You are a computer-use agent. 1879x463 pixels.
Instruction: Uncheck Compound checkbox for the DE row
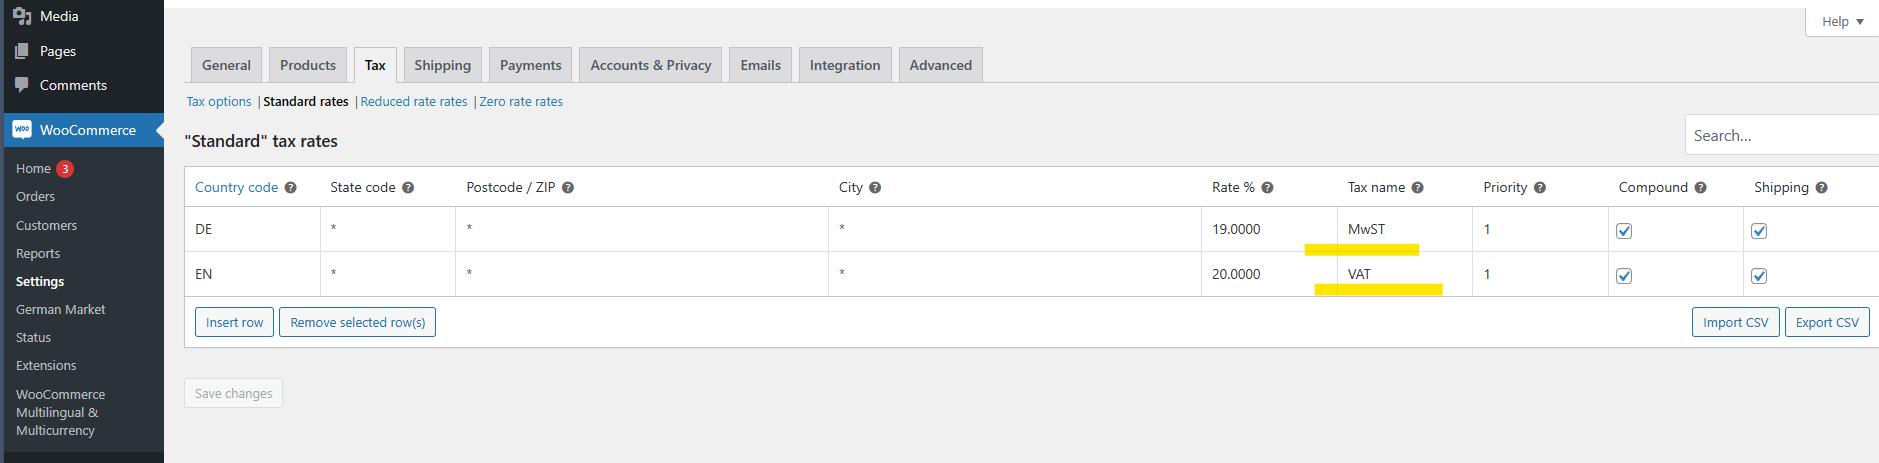(x=1624, y=231)
